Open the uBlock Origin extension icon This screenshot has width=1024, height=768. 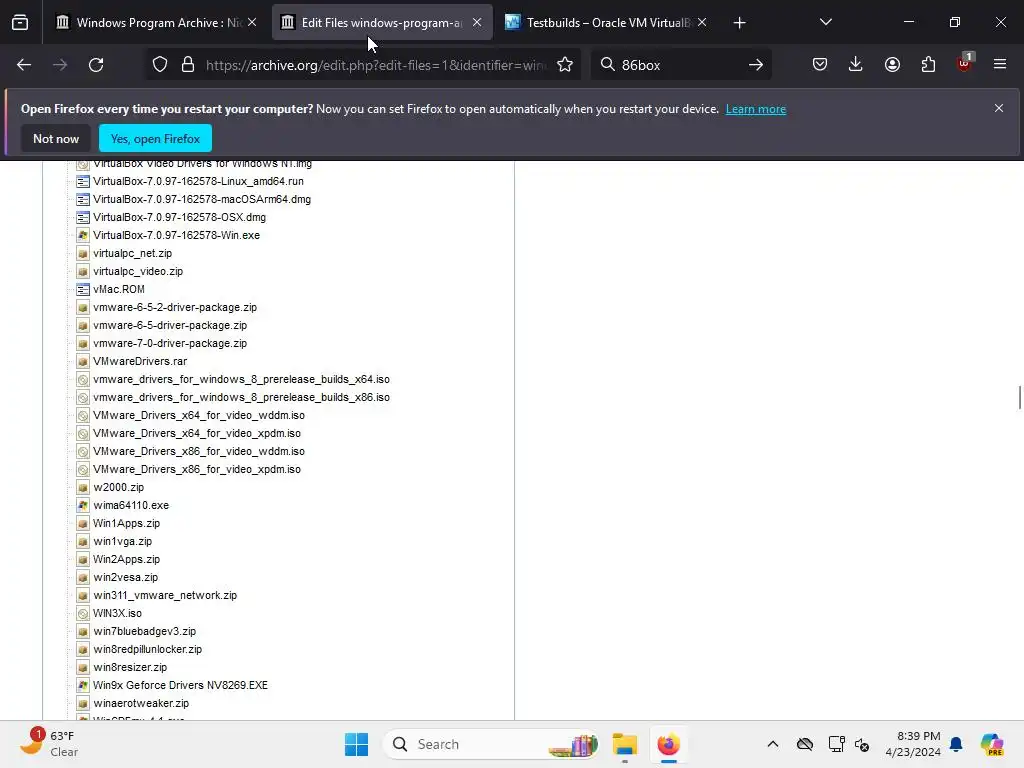click(x=965, y=63)
